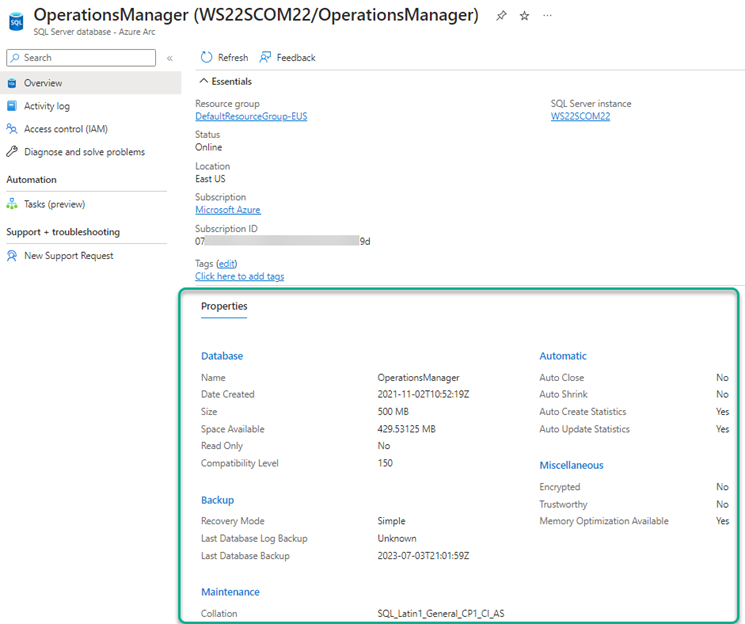Pin the OperationsManager resource to dashboard
Image resolution: width=745 pixels, height=624 pixels.
tap(502, 16)
